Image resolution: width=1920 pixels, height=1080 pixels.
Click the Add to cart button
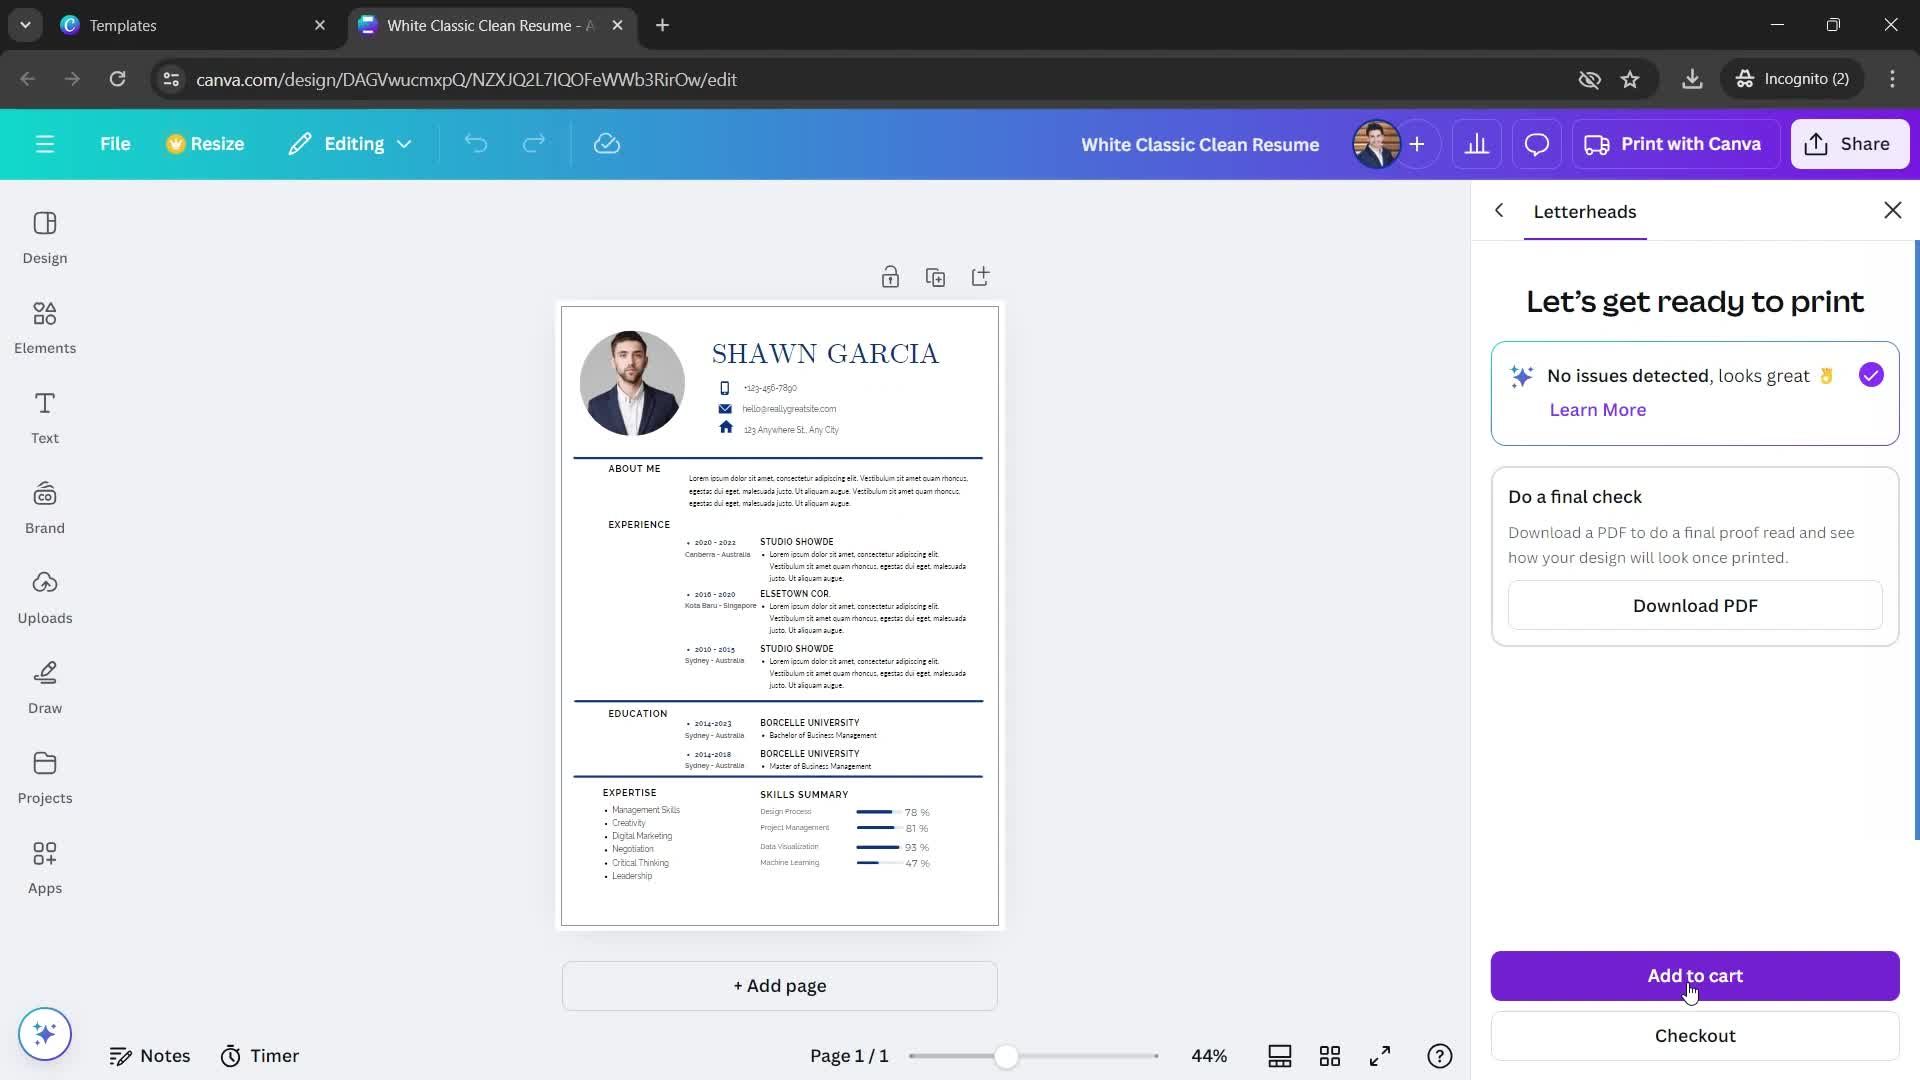1696,976
